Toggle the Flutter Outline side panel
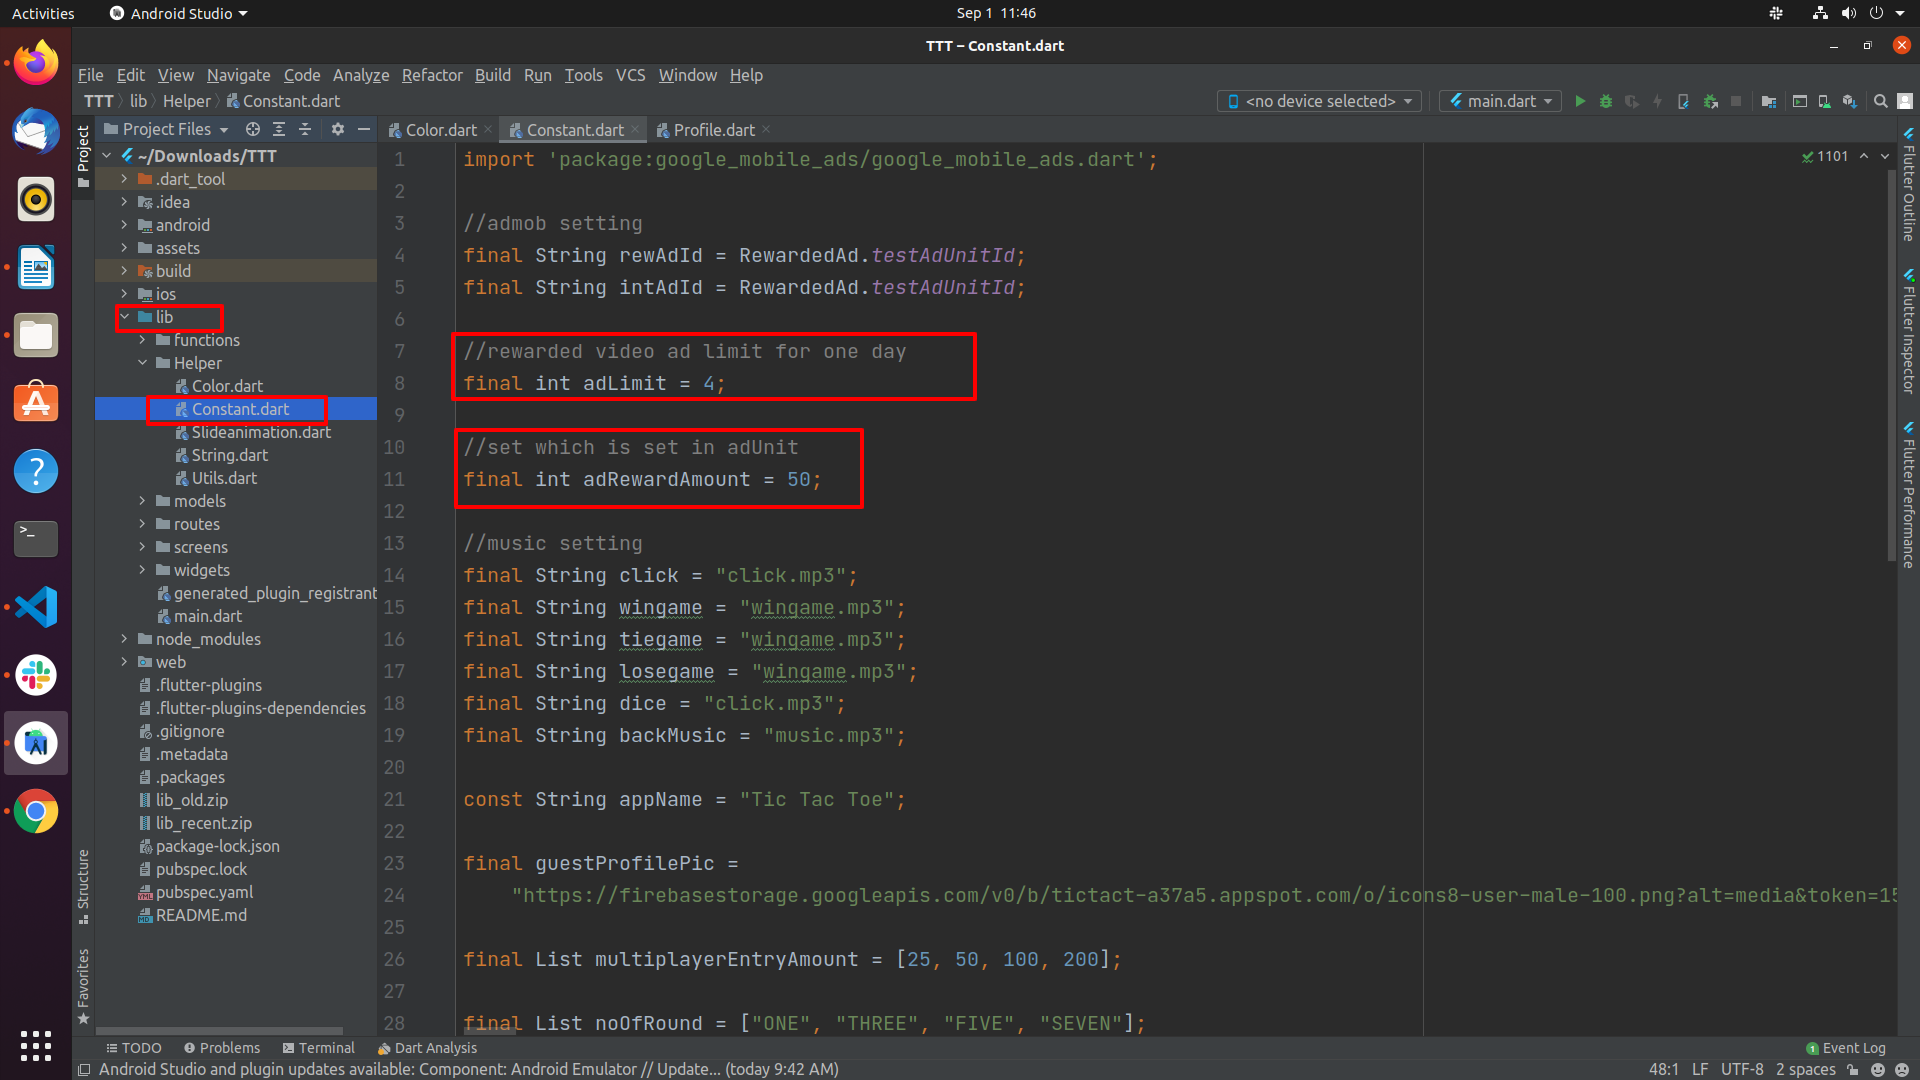 pyautogui.click(x=1908, y=185)
